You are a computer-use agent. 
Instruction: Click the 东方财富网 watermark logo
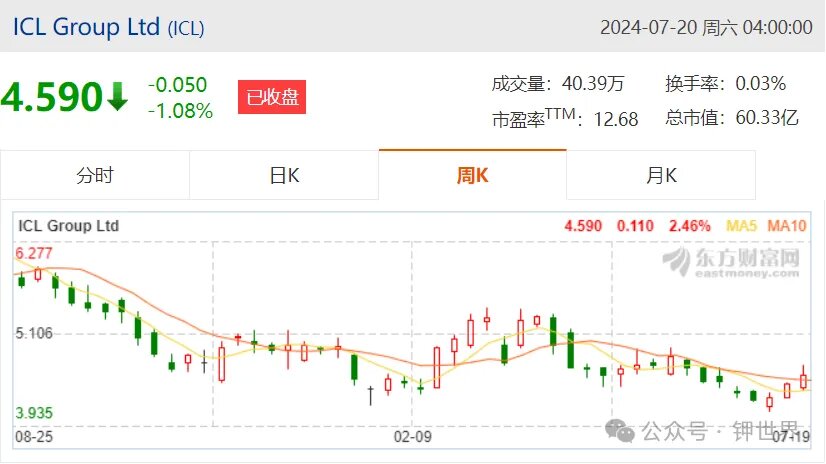pos(731,262)
